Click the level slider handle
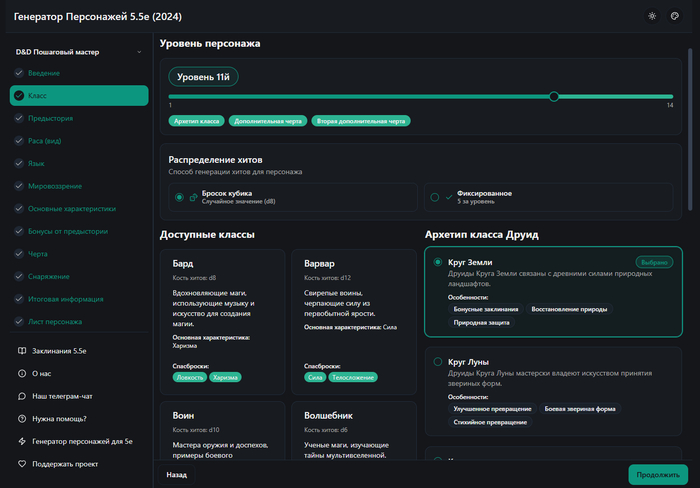 tap(554, 96)
